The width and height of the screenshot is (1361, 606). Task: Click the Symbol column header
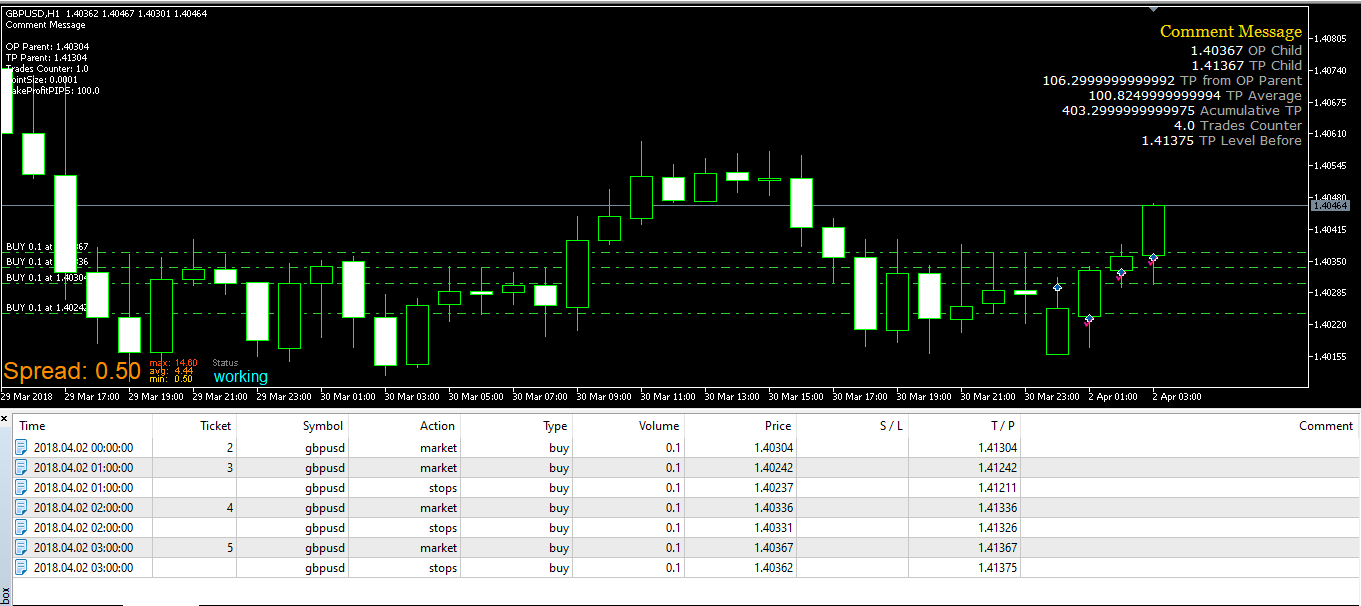323,426
